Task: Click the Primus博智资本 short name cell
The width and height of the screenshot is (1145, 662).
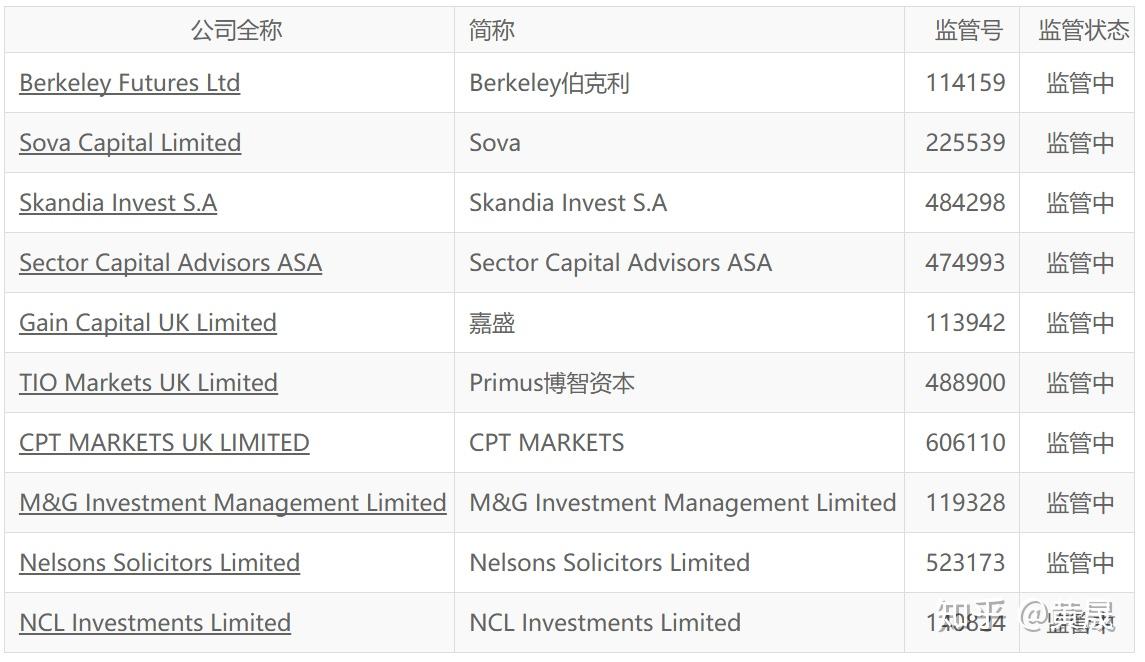Action: [552, 383]
